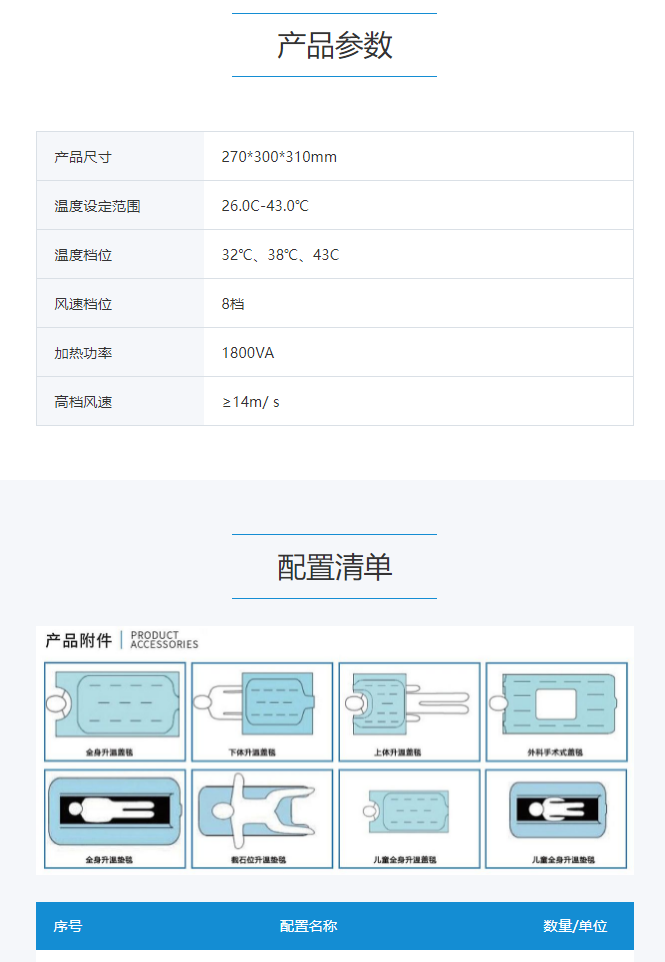The width and height of the screenshot is (665, 962).
Task: Select the 儿童全身升温垫毯 accessory picture
Action: tap(556, 817)
